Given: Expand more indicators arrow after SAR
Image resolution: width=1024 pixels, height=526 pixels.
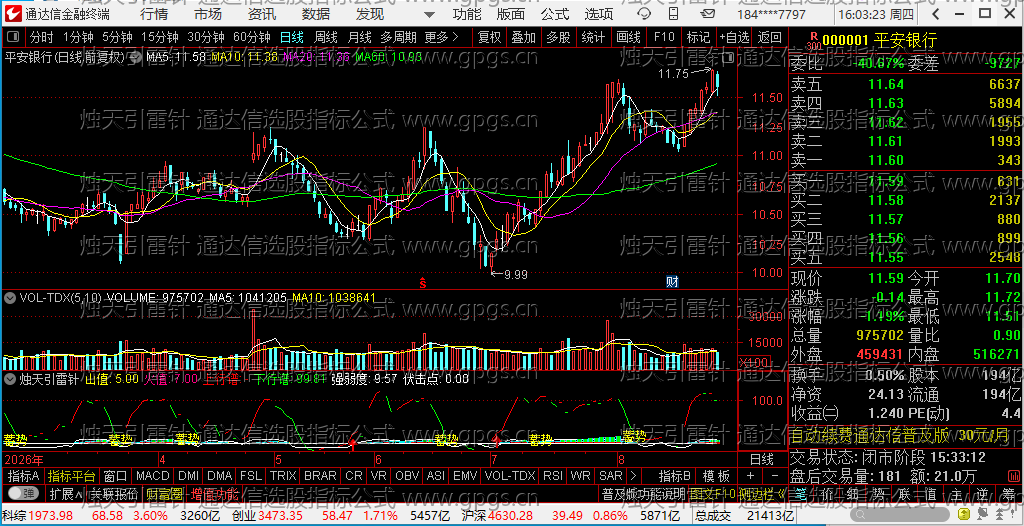Looking at the screenshot, I should click(x=632, y=476).
